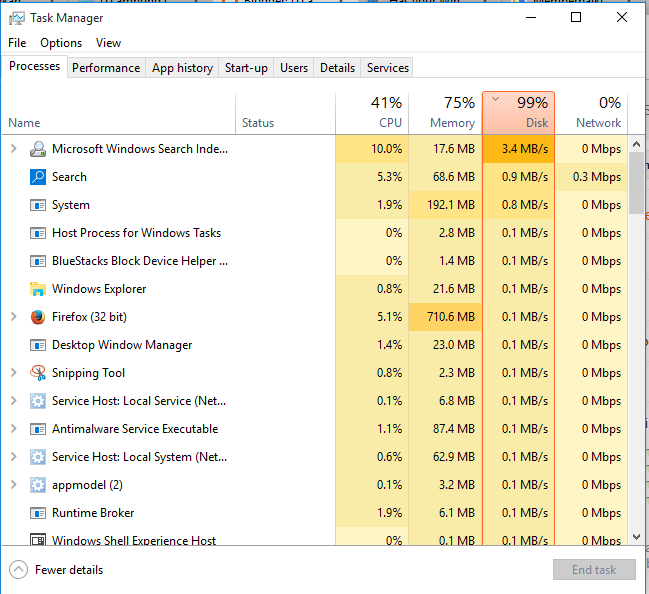Select the Microsoft Windows Search Indexer icon
The image size is (649, 594).
(x=38, y=149)
